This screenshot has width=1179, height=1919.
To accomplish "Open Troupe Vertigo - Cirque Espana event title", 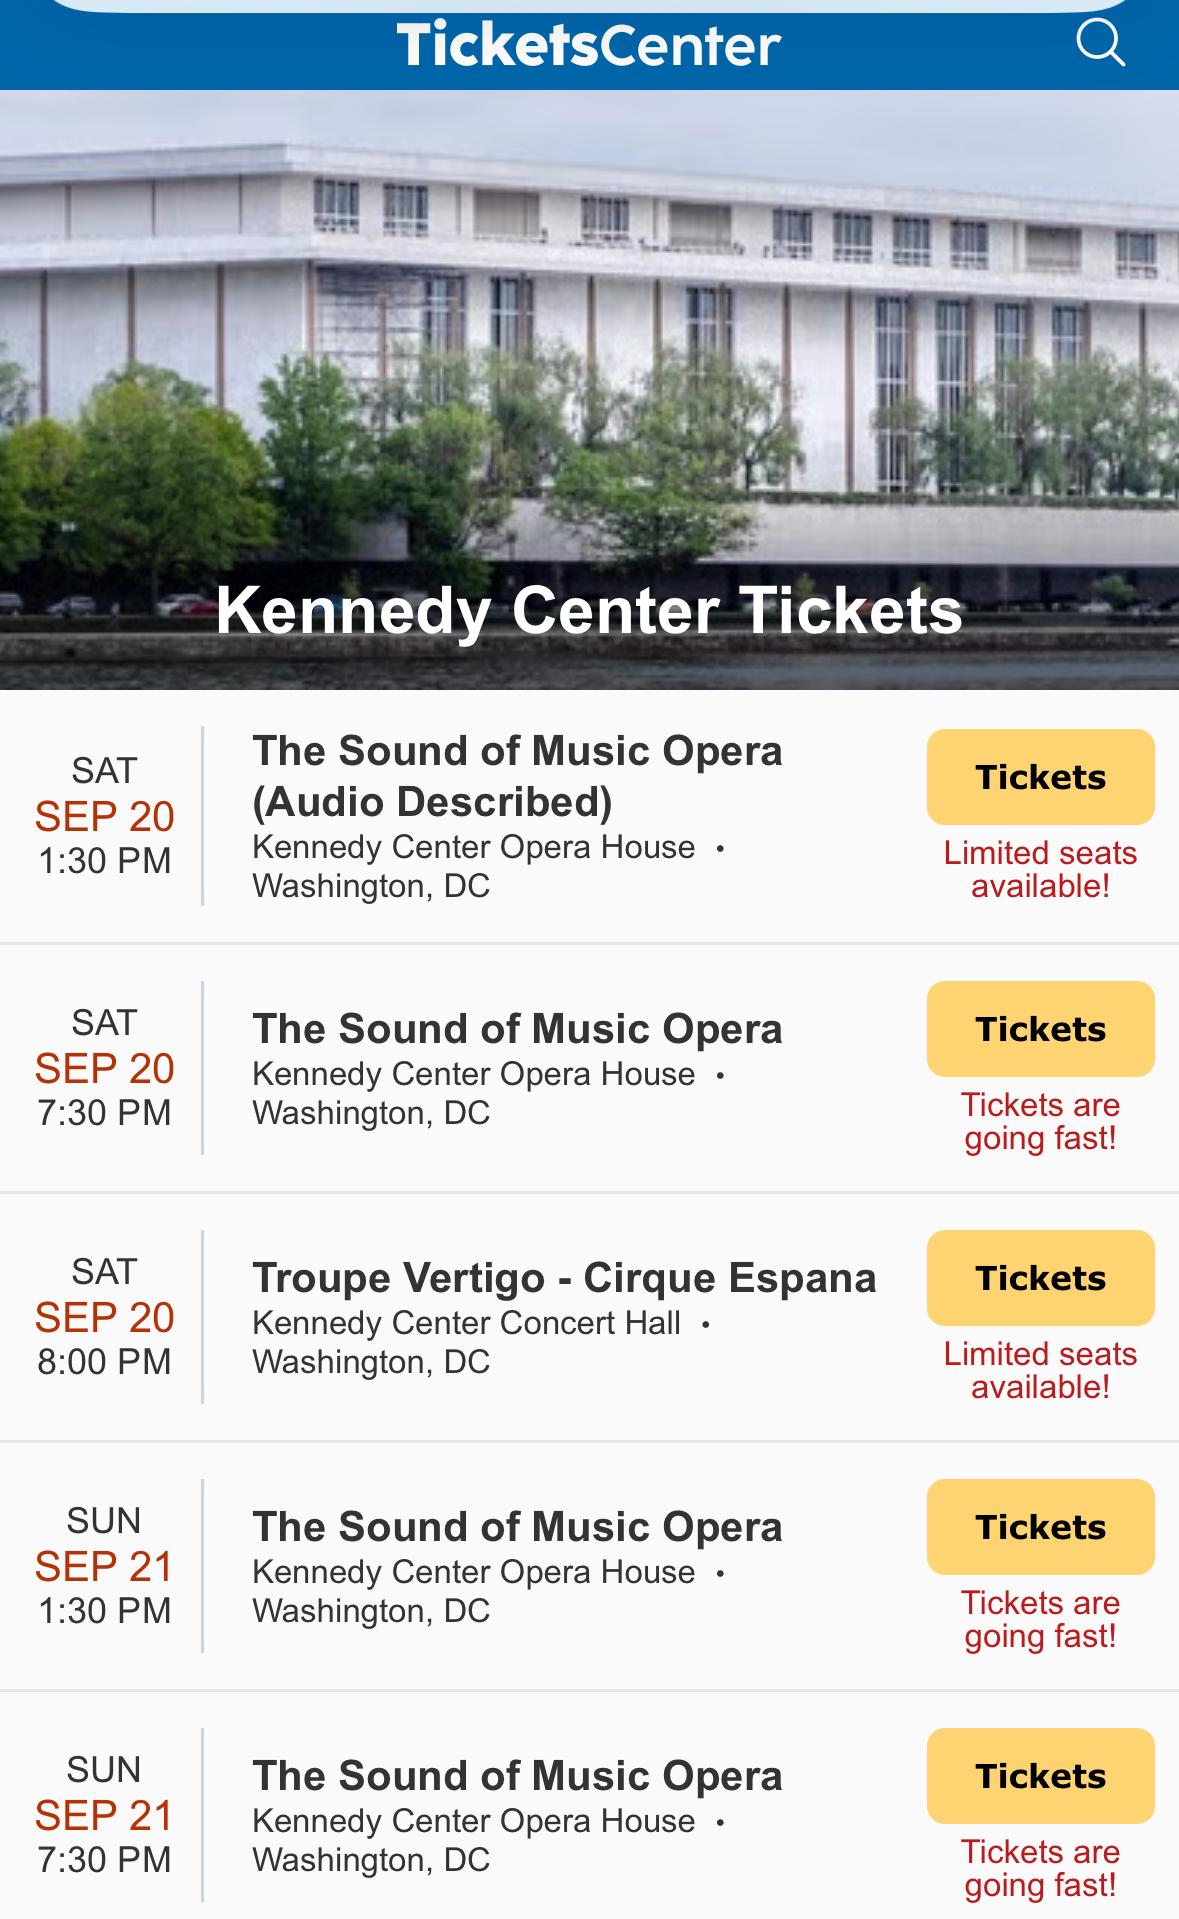I will (564, 1278).
